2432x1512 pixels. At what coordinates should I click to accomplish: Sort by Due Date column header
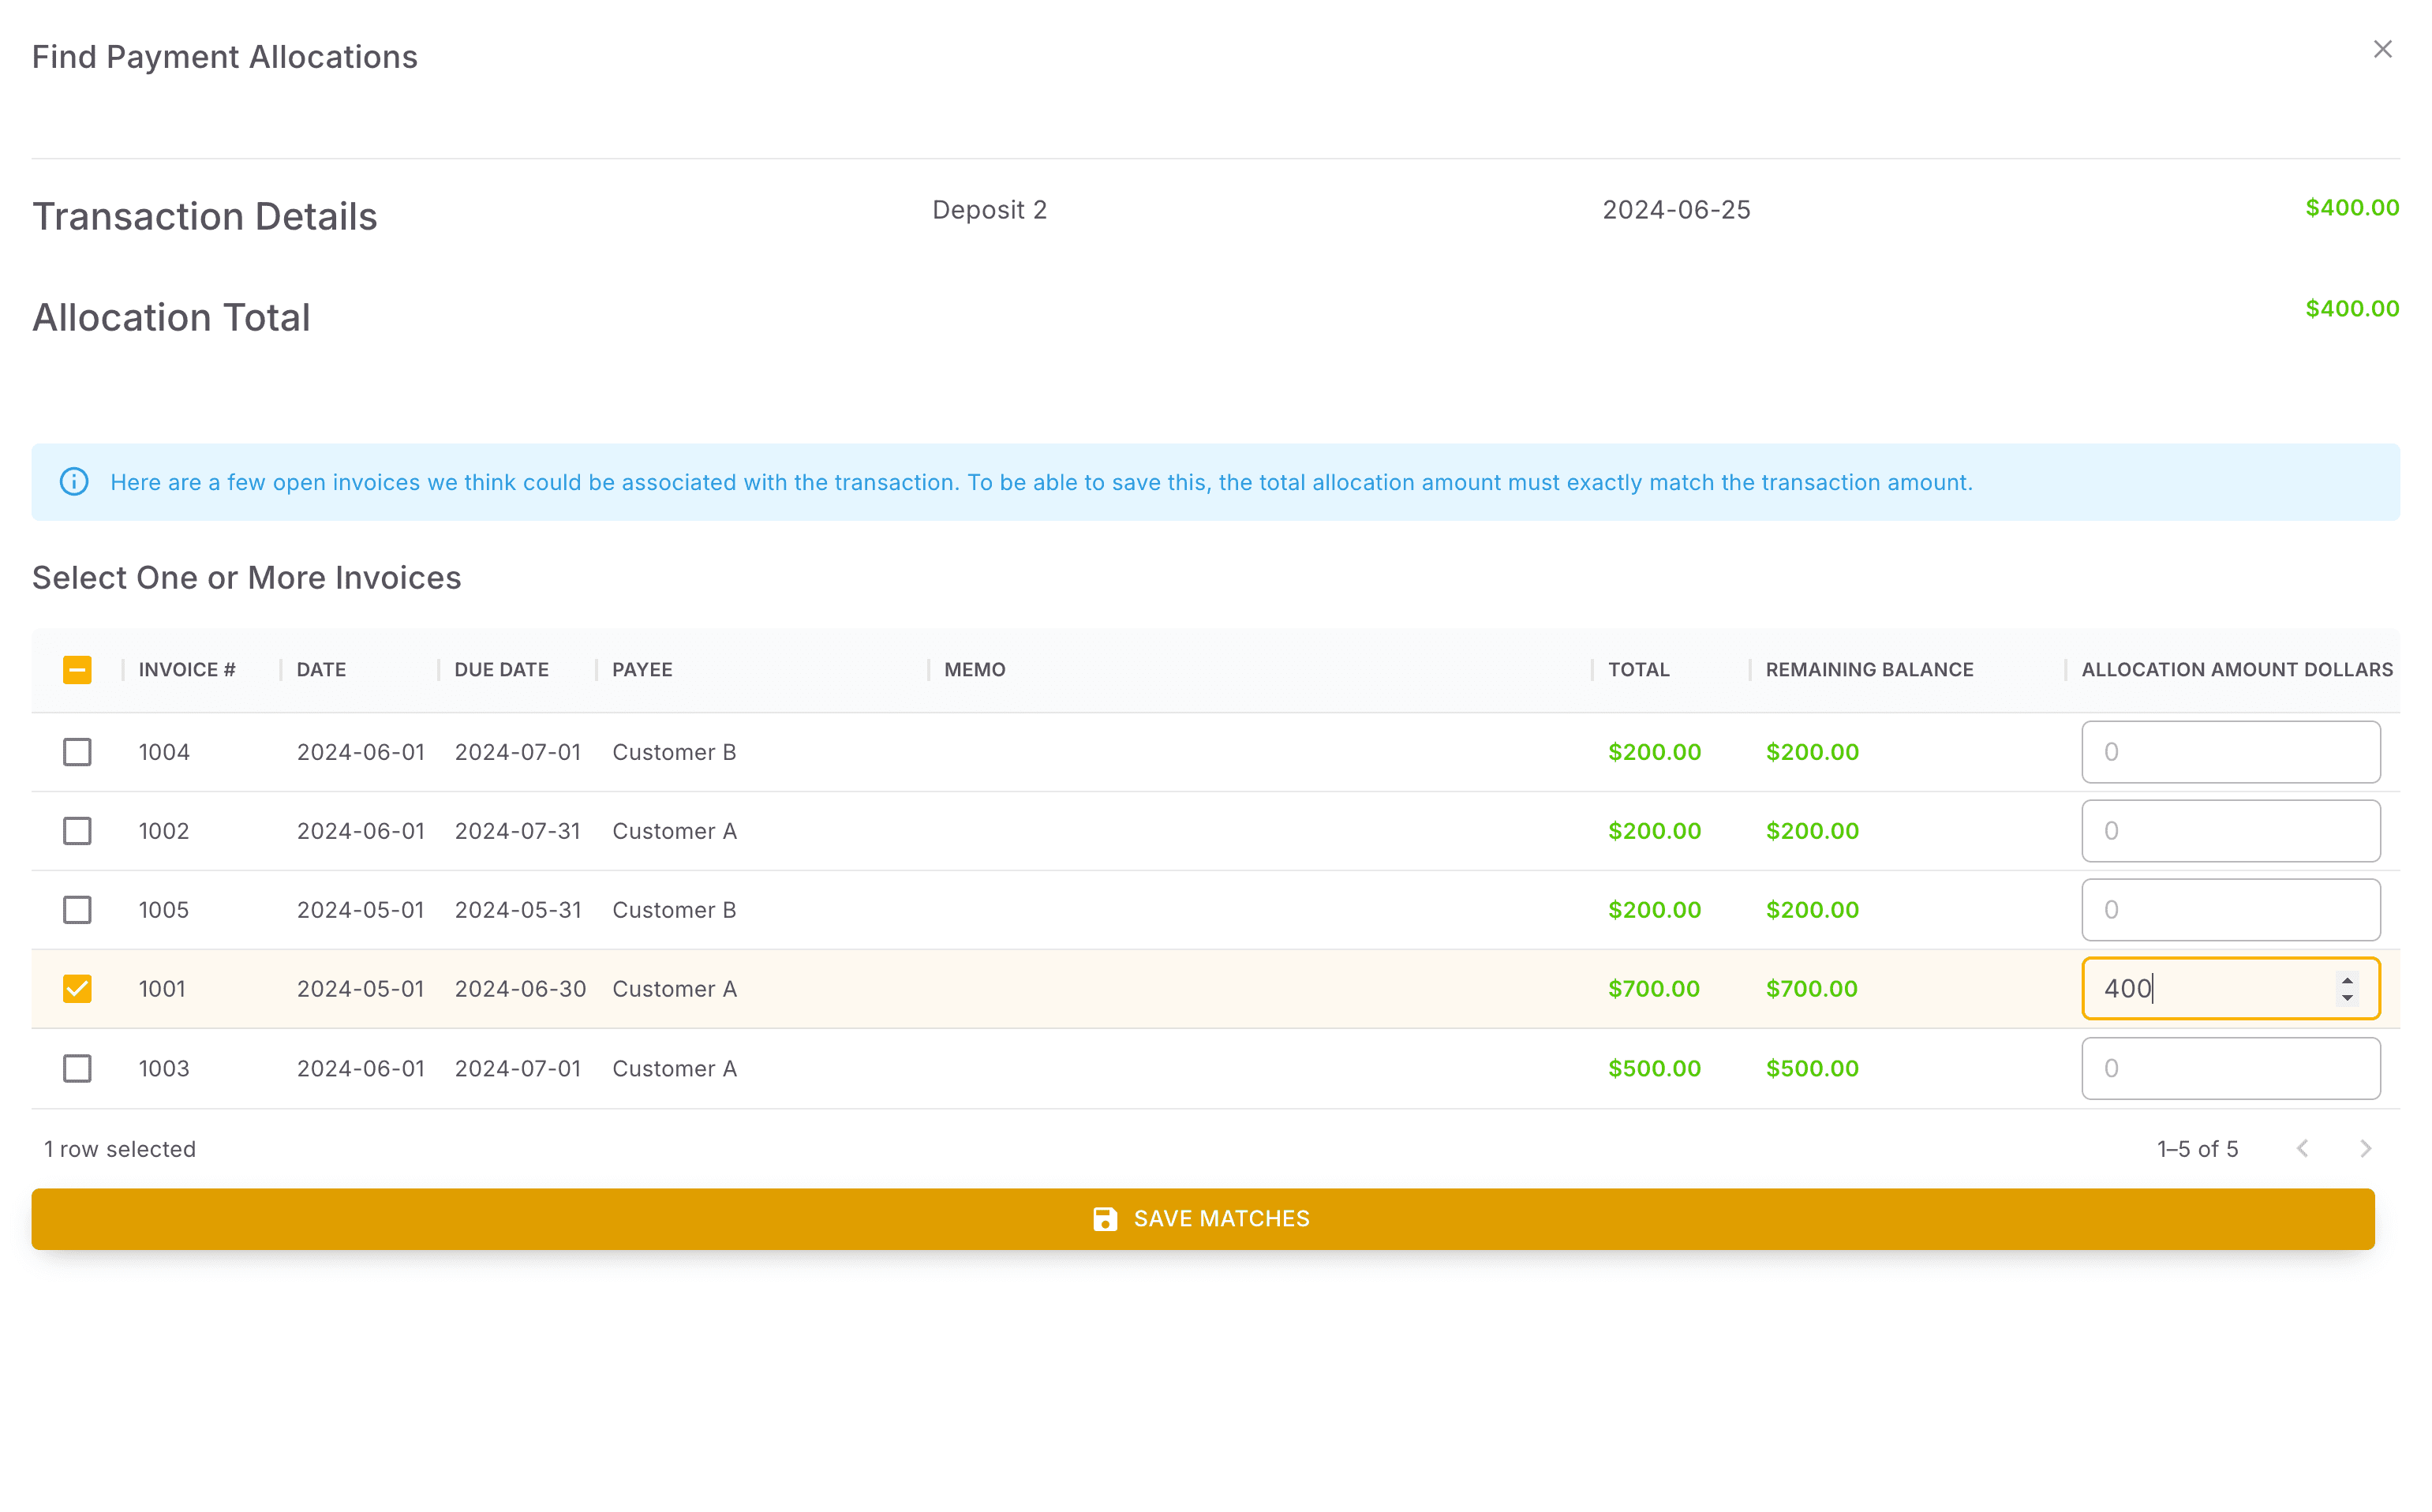(501, 670)
